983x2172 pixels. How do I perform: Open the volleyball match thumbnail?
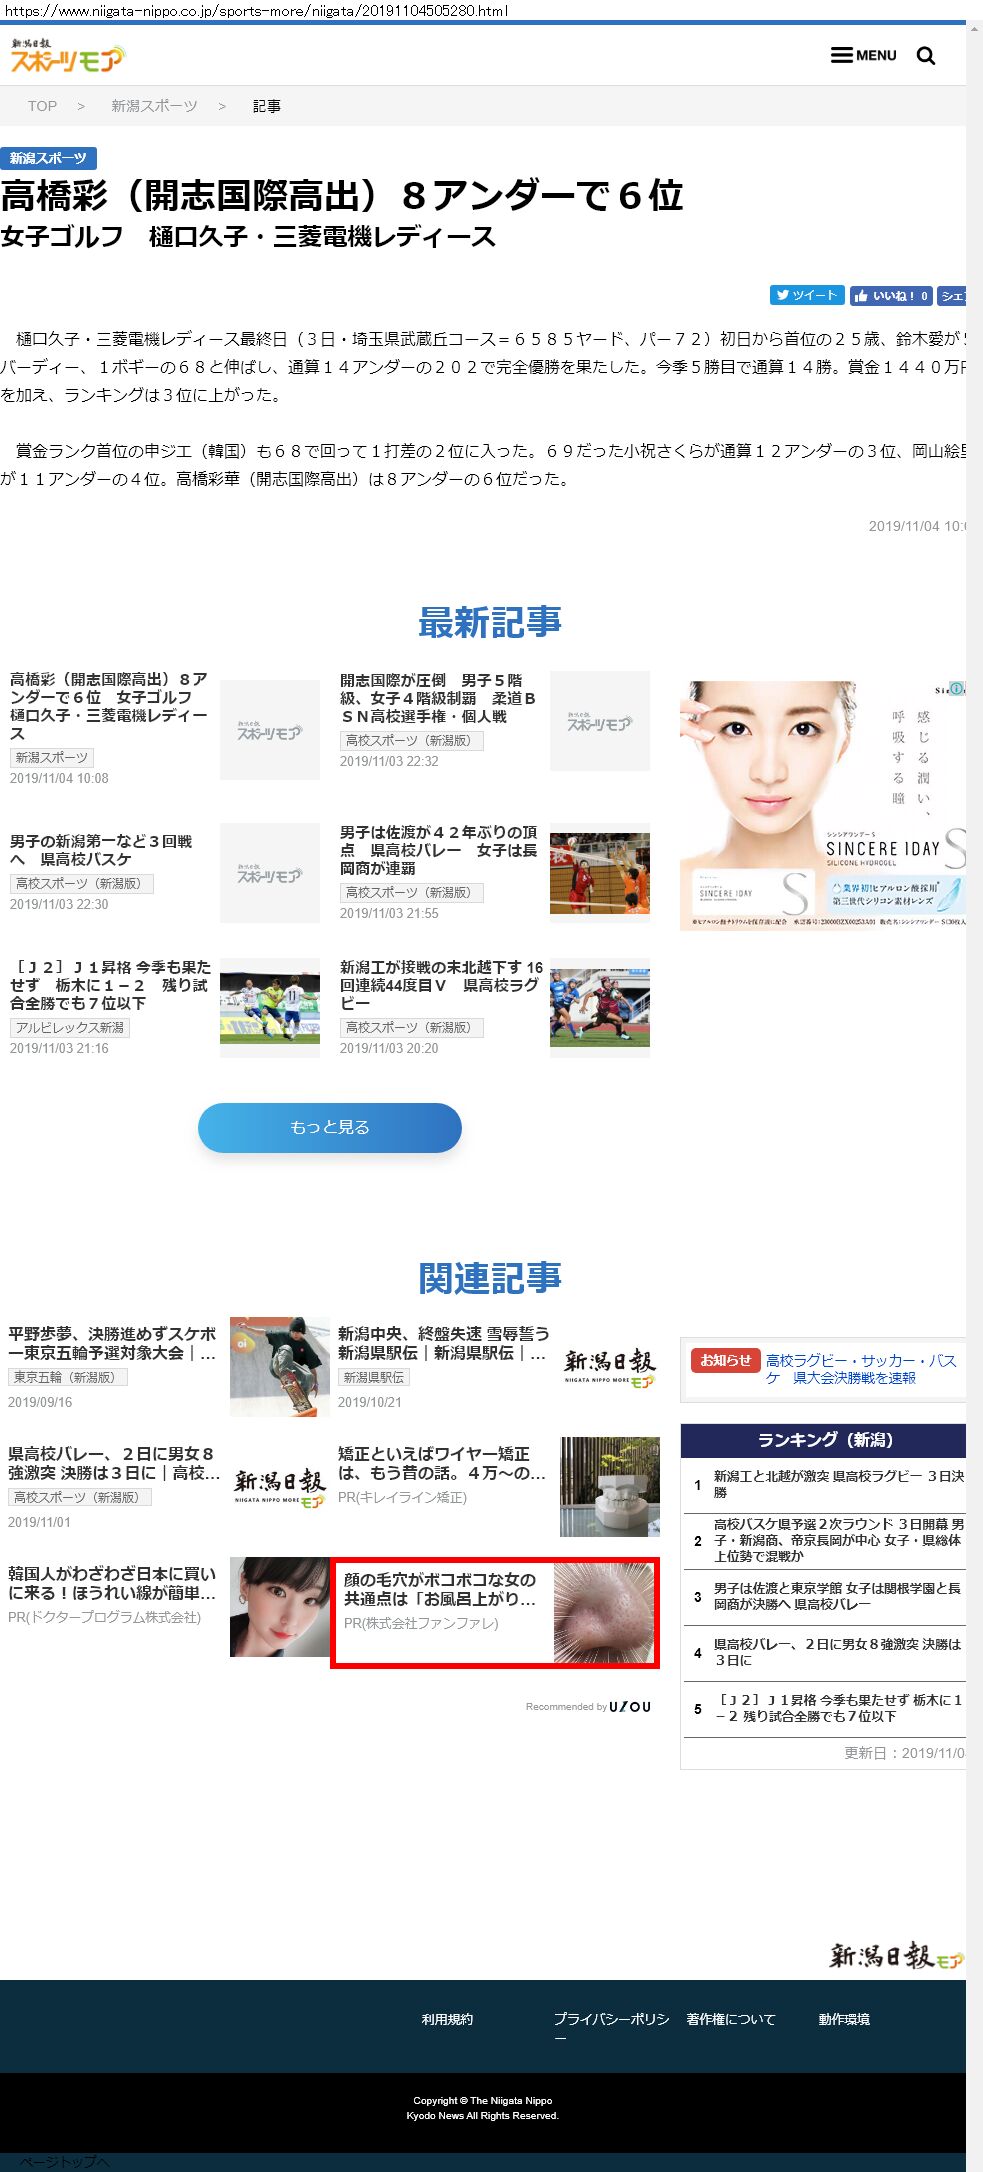(599, 873)
